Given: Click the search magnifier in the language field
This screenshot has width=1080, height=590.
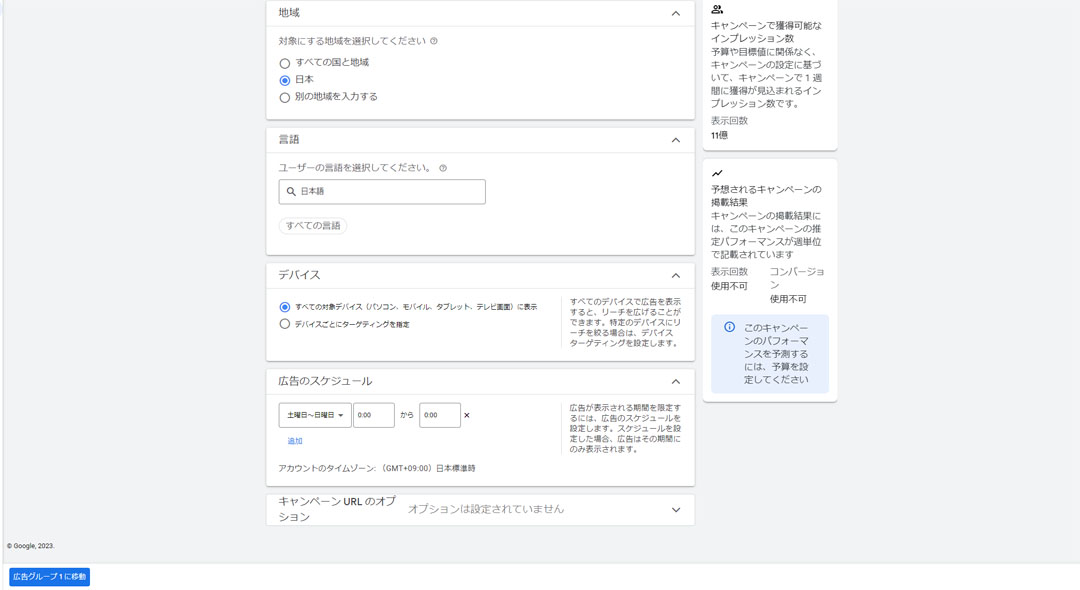Looking at the screenshot, I should pyautogui.click(x=291, y=192).
